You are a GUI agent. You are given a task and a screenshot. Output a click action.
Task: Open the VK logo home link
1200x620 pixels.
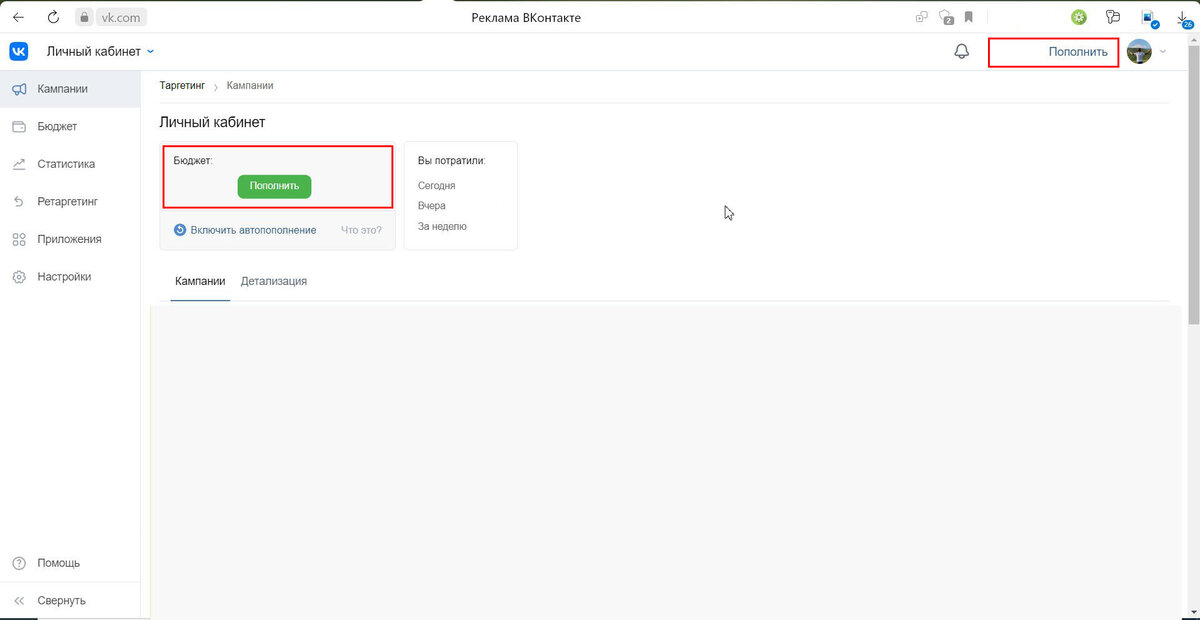pyautogui.click(x=19, y=51)
